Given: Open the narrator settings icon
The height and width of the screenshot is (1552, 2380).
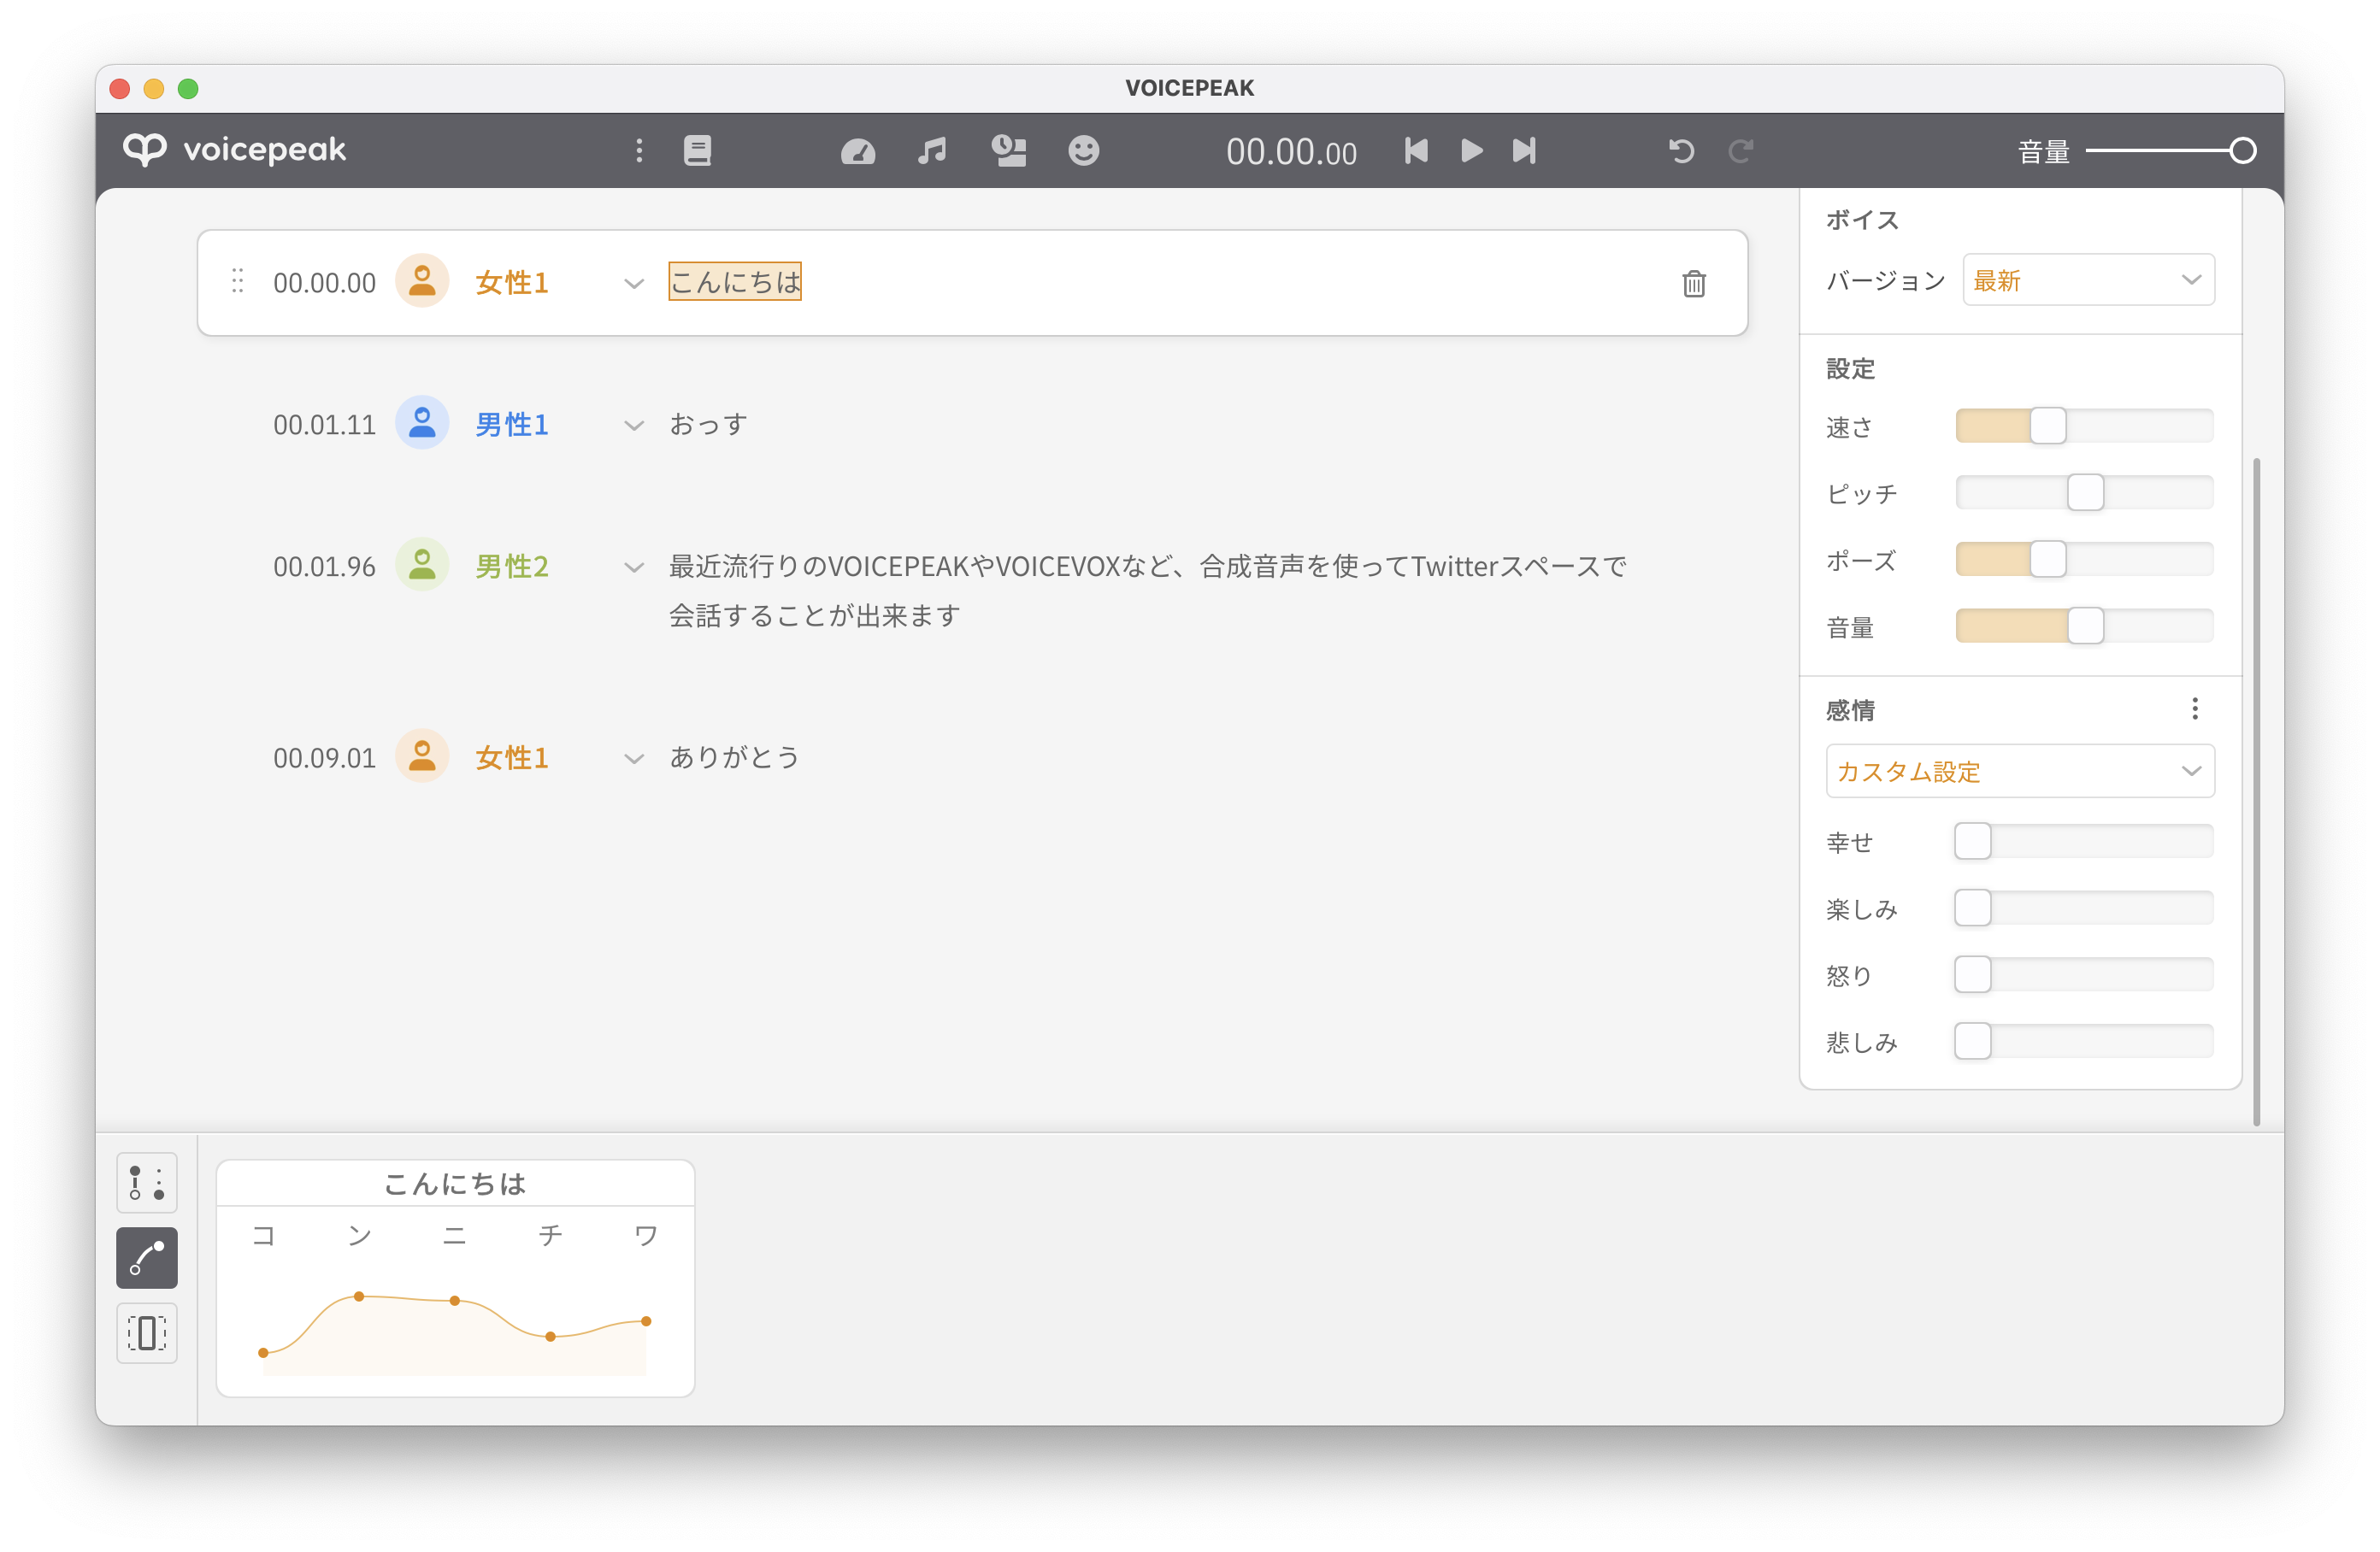Looking at the screenshot, I should coord(1008,151).
